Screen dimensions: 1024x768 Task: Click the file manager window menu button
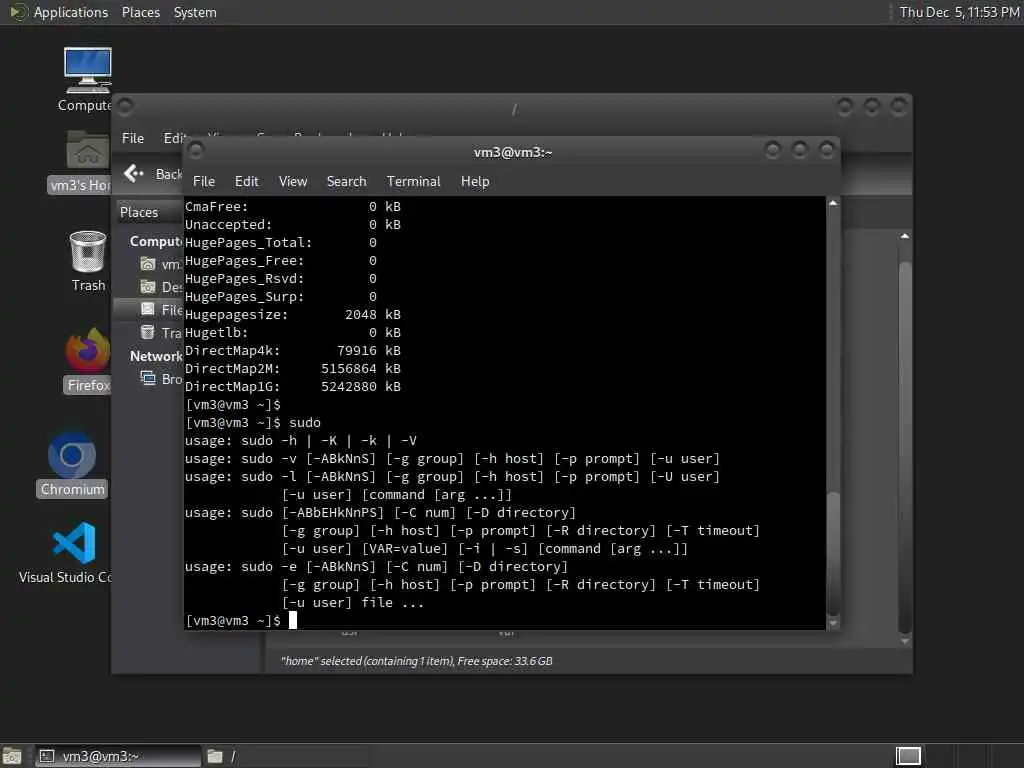click(x=125, y=106)
